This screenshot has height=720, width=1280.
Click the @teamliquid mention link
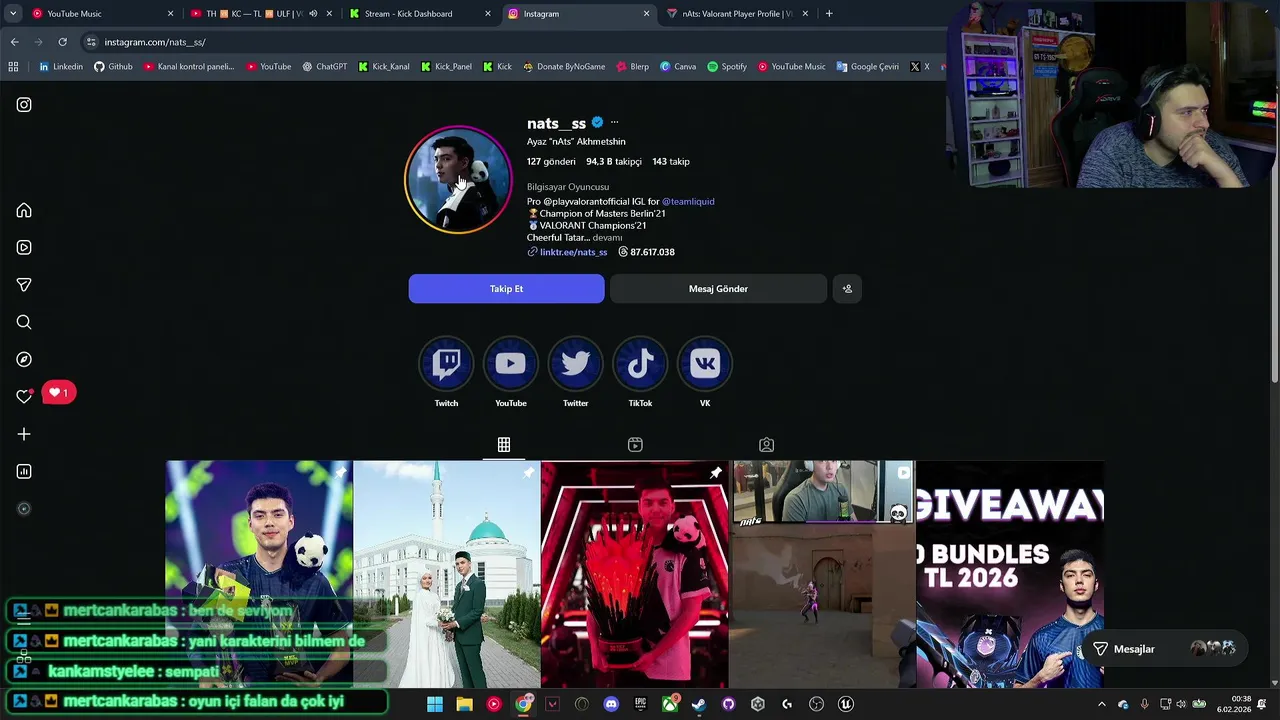pos(688,201)
